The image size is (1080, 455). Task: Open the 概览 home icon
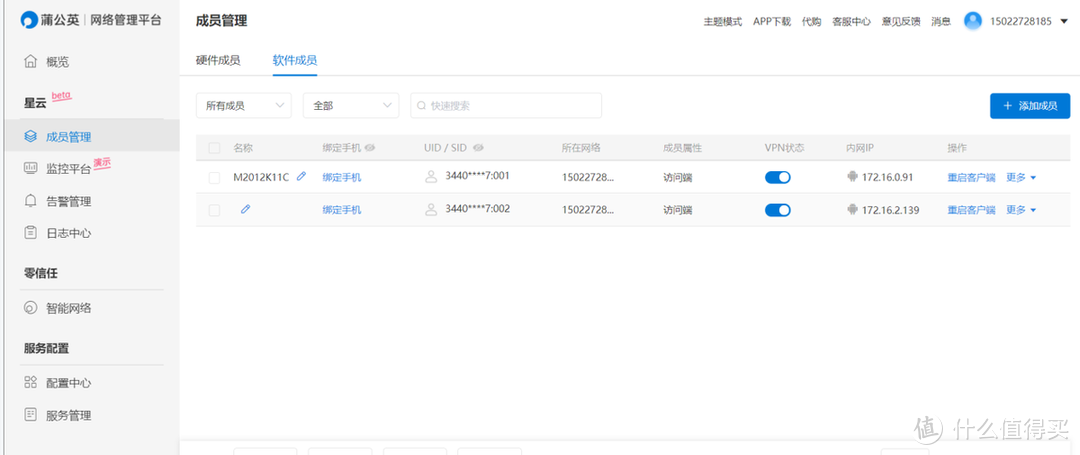(x=30, y=61)
